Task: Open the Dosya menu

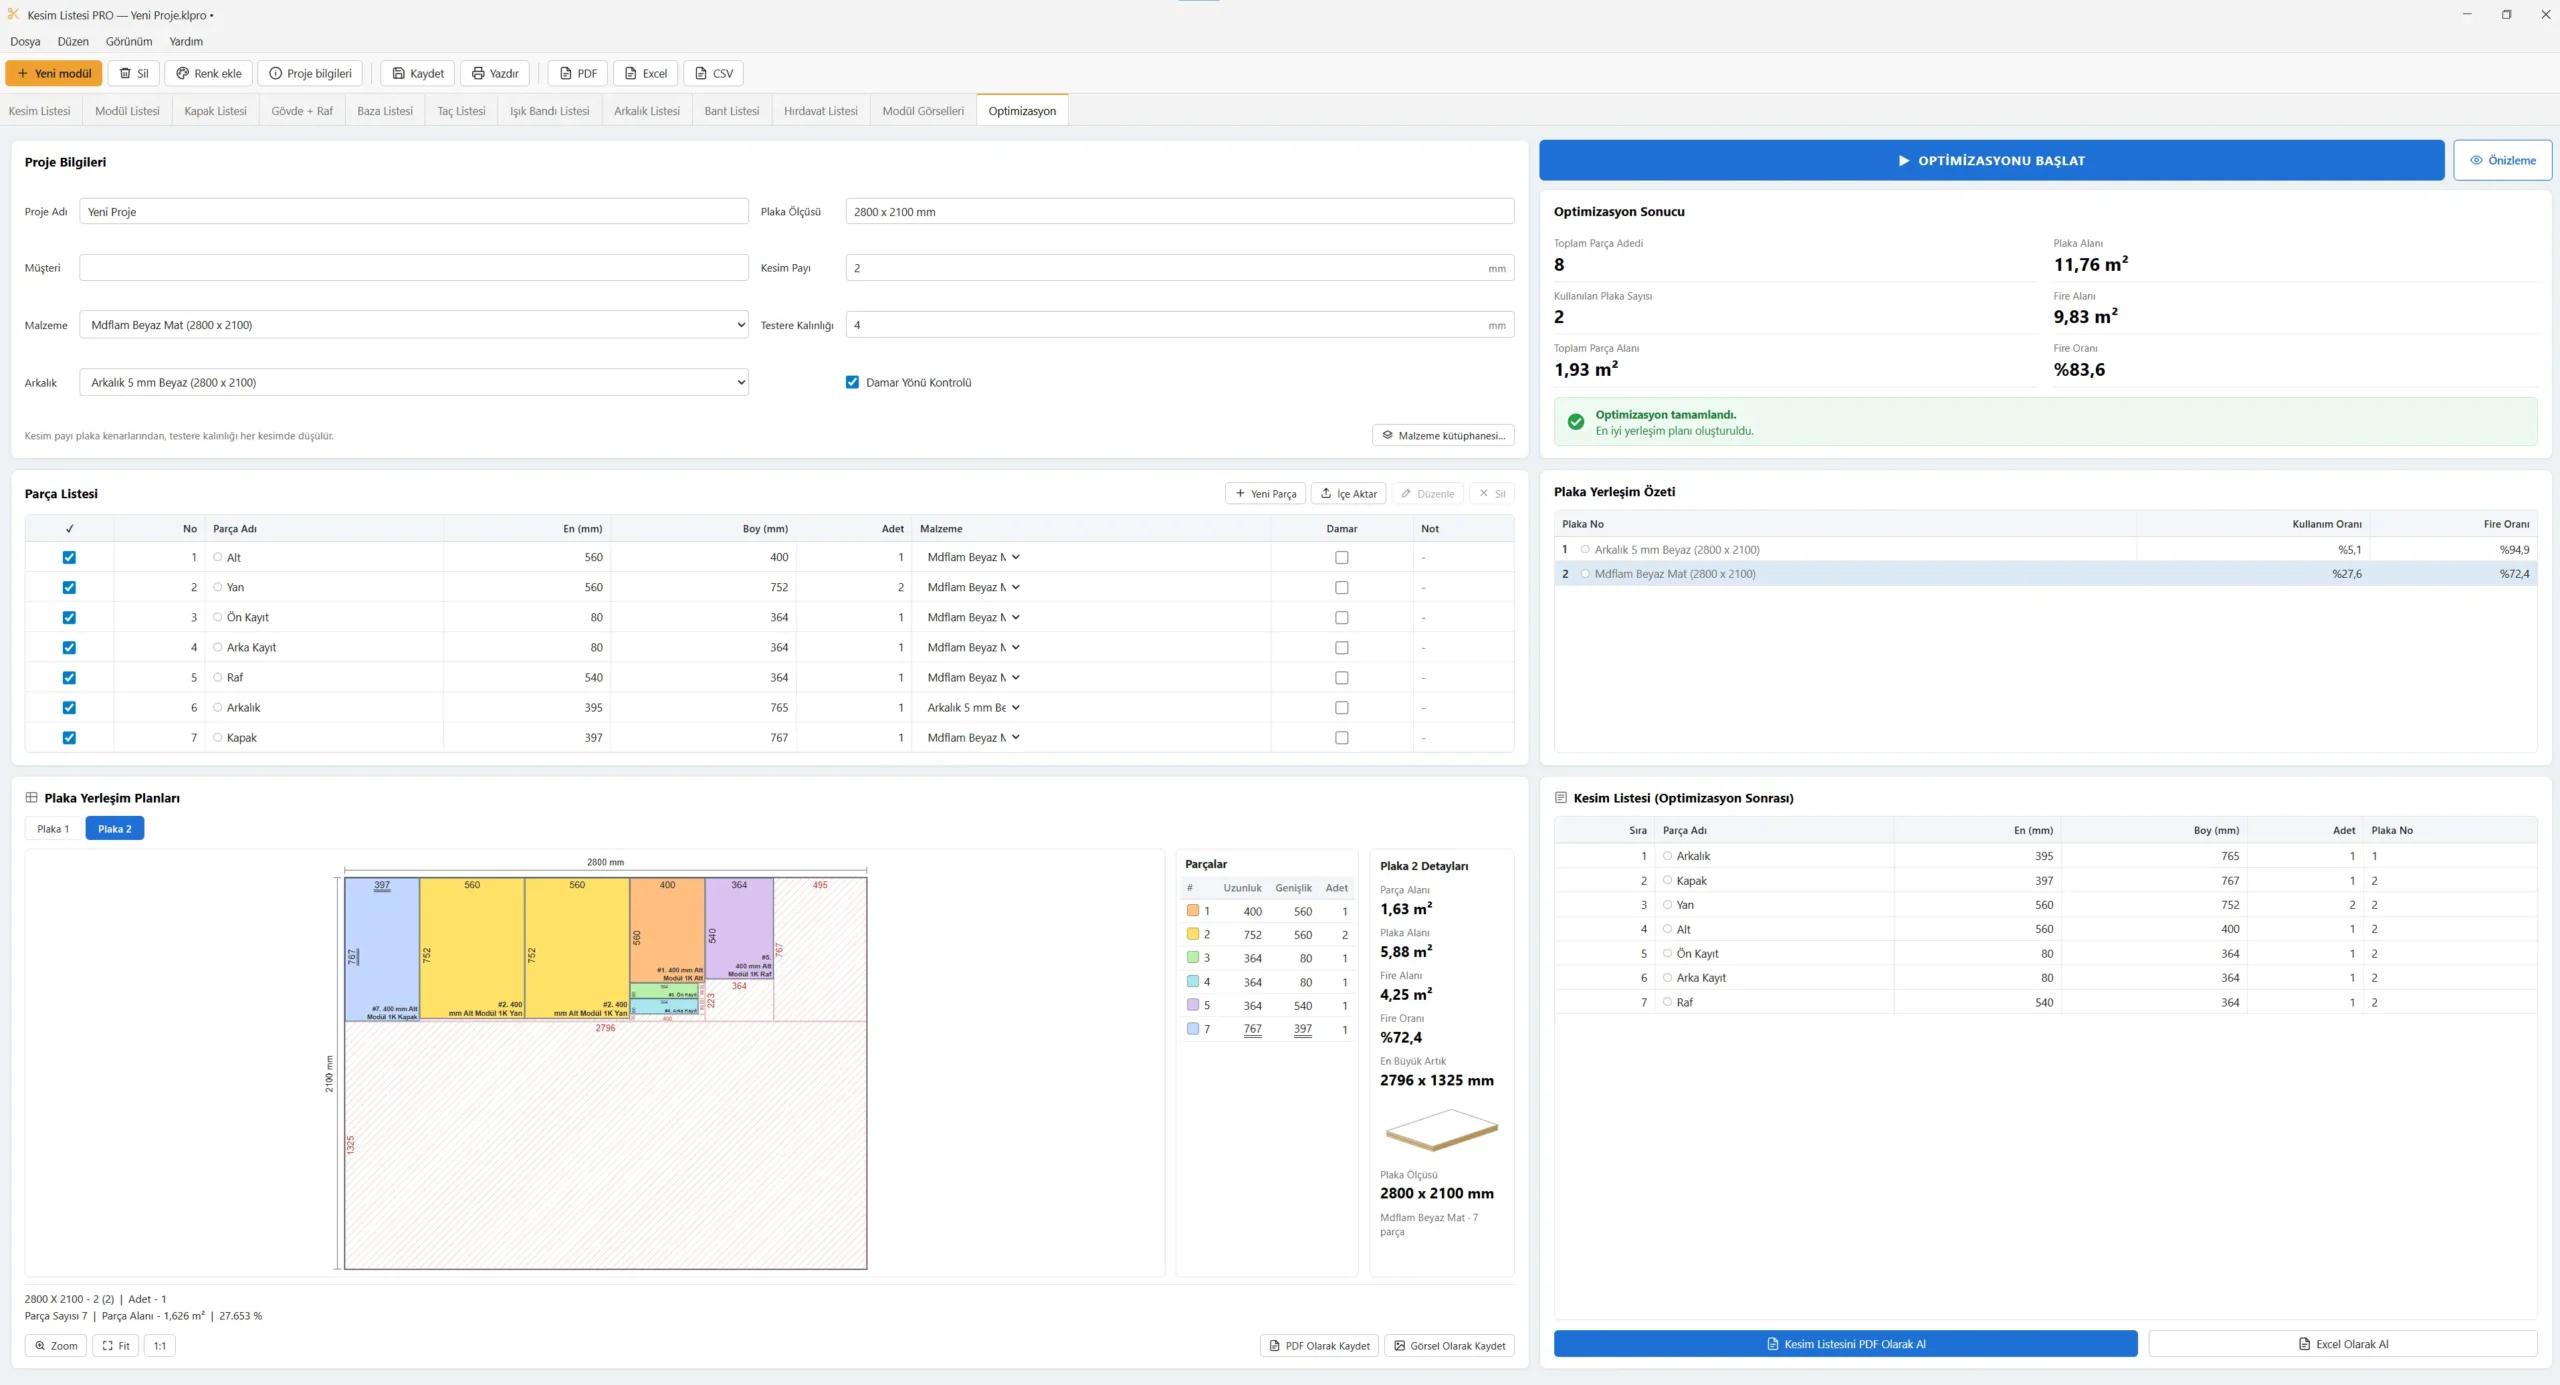Action: coord(25,41)
